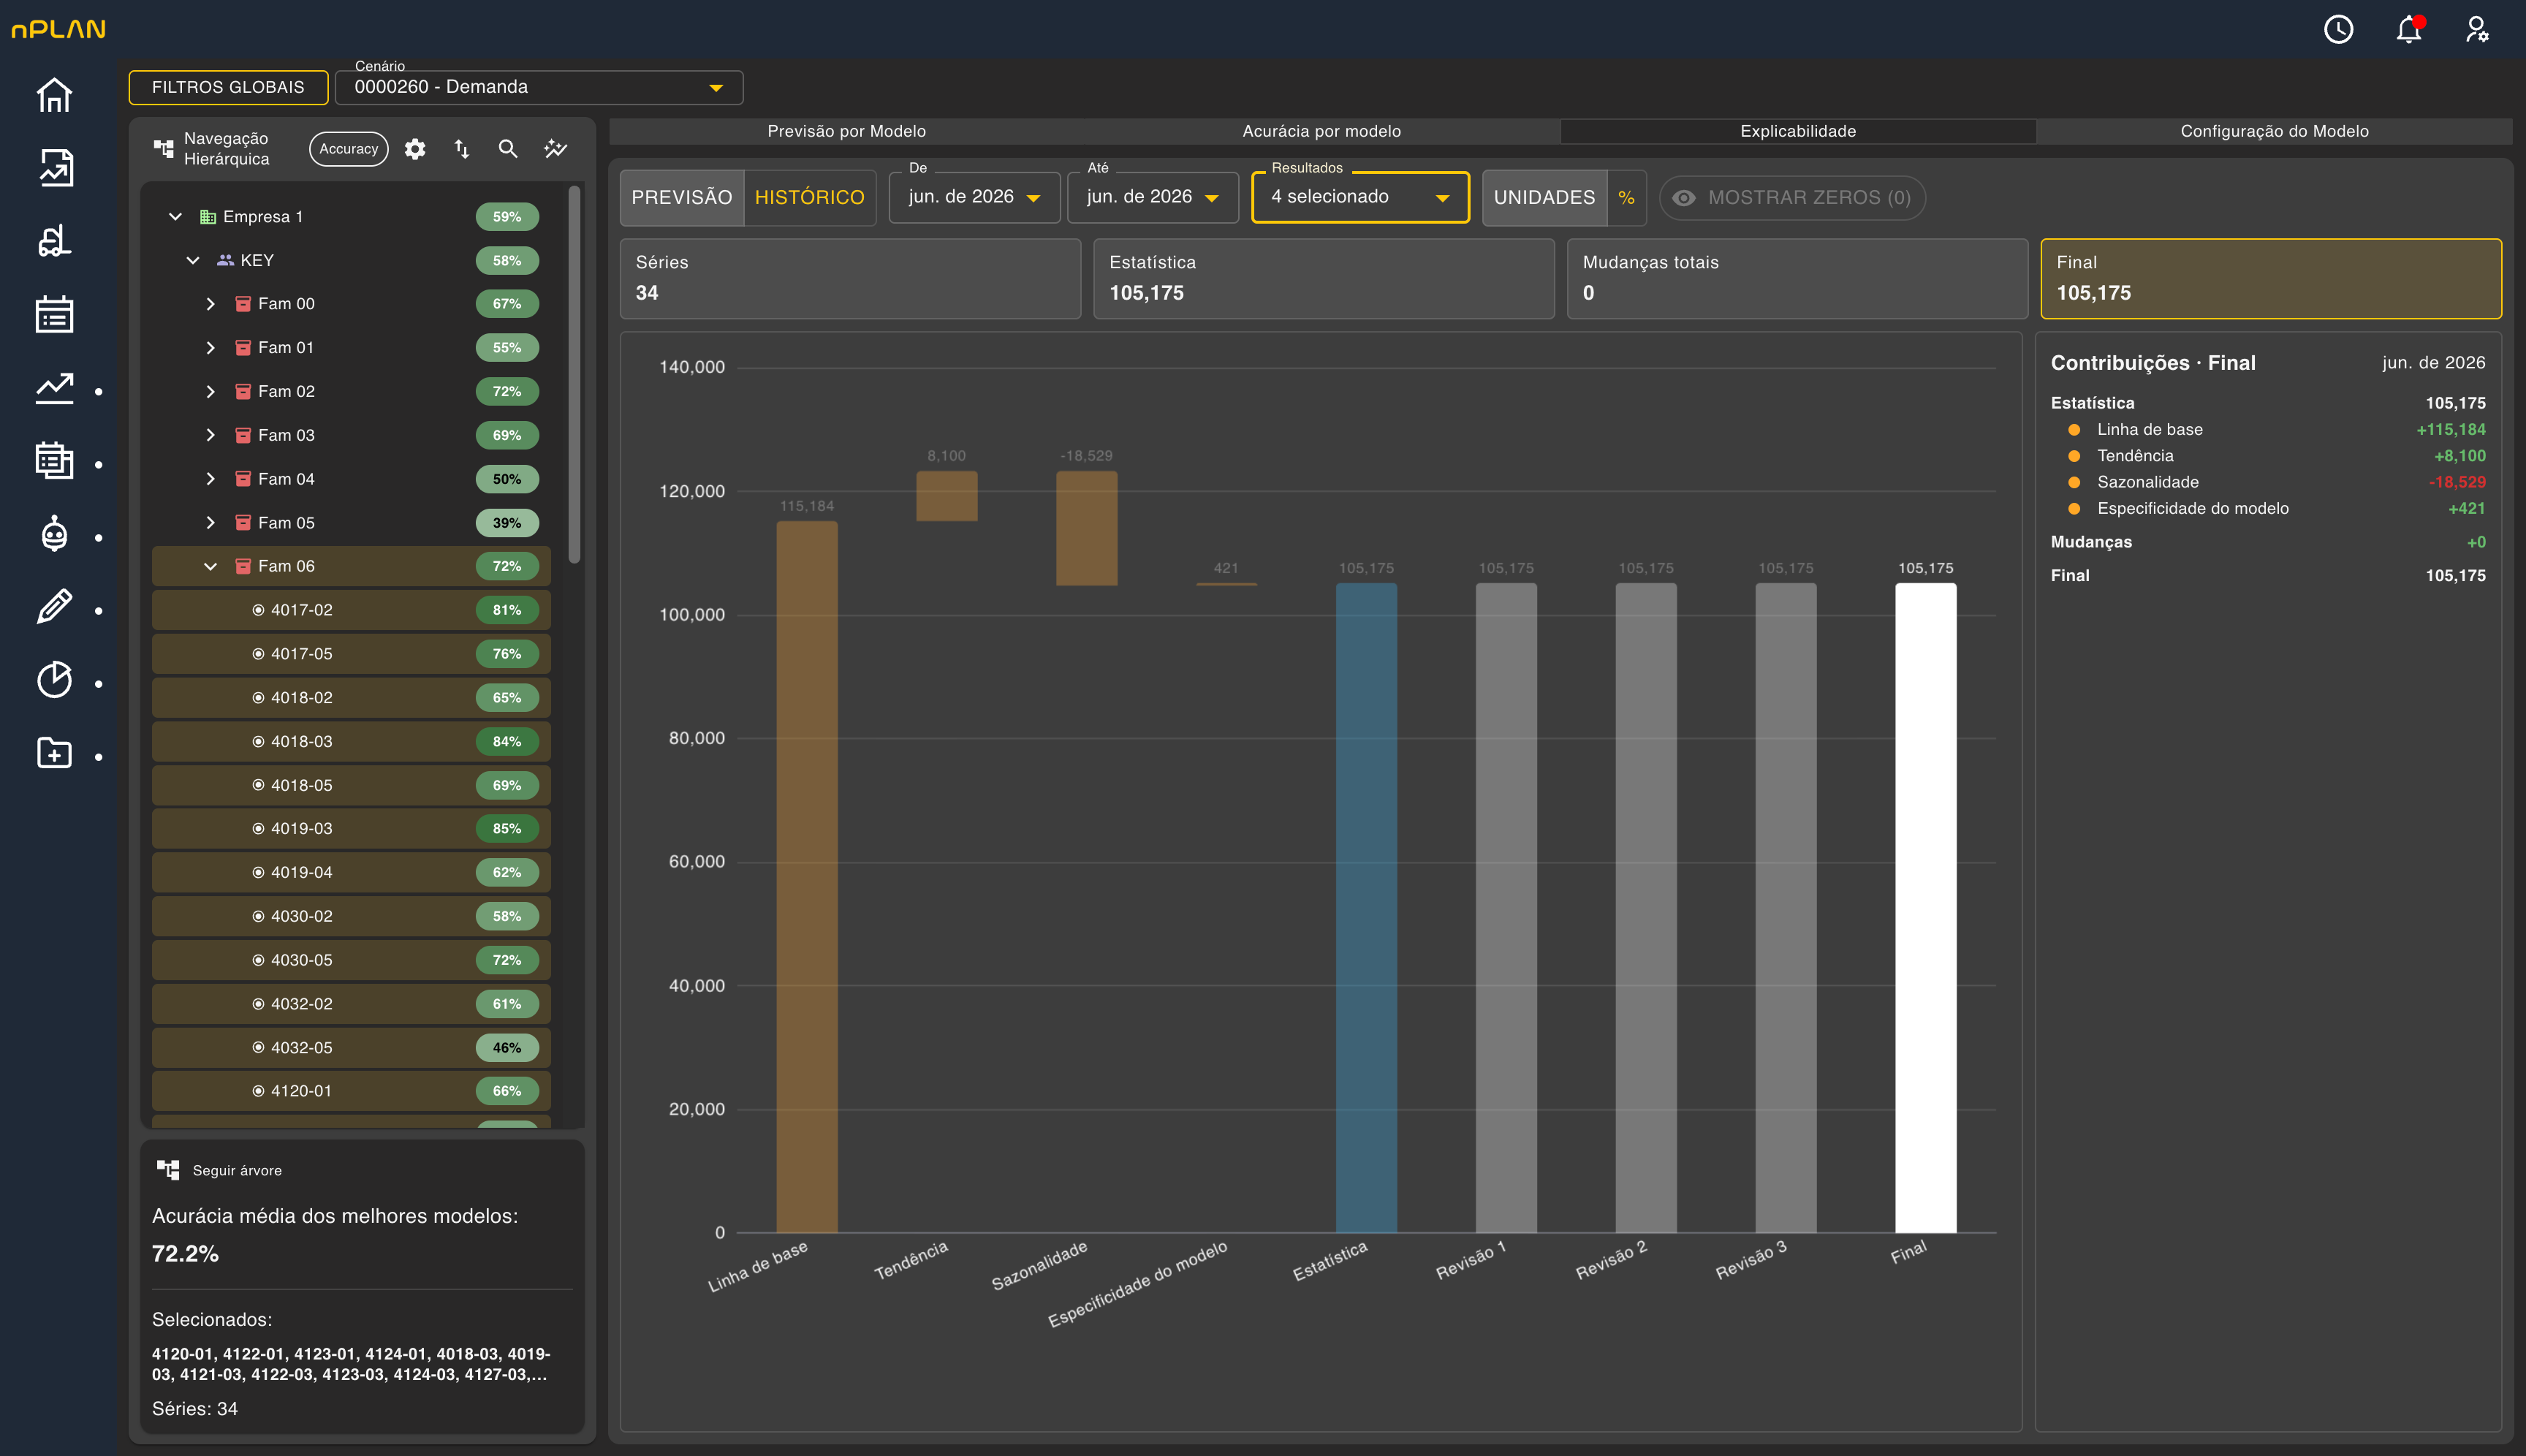Open the notifications bell

(2408, 29)
